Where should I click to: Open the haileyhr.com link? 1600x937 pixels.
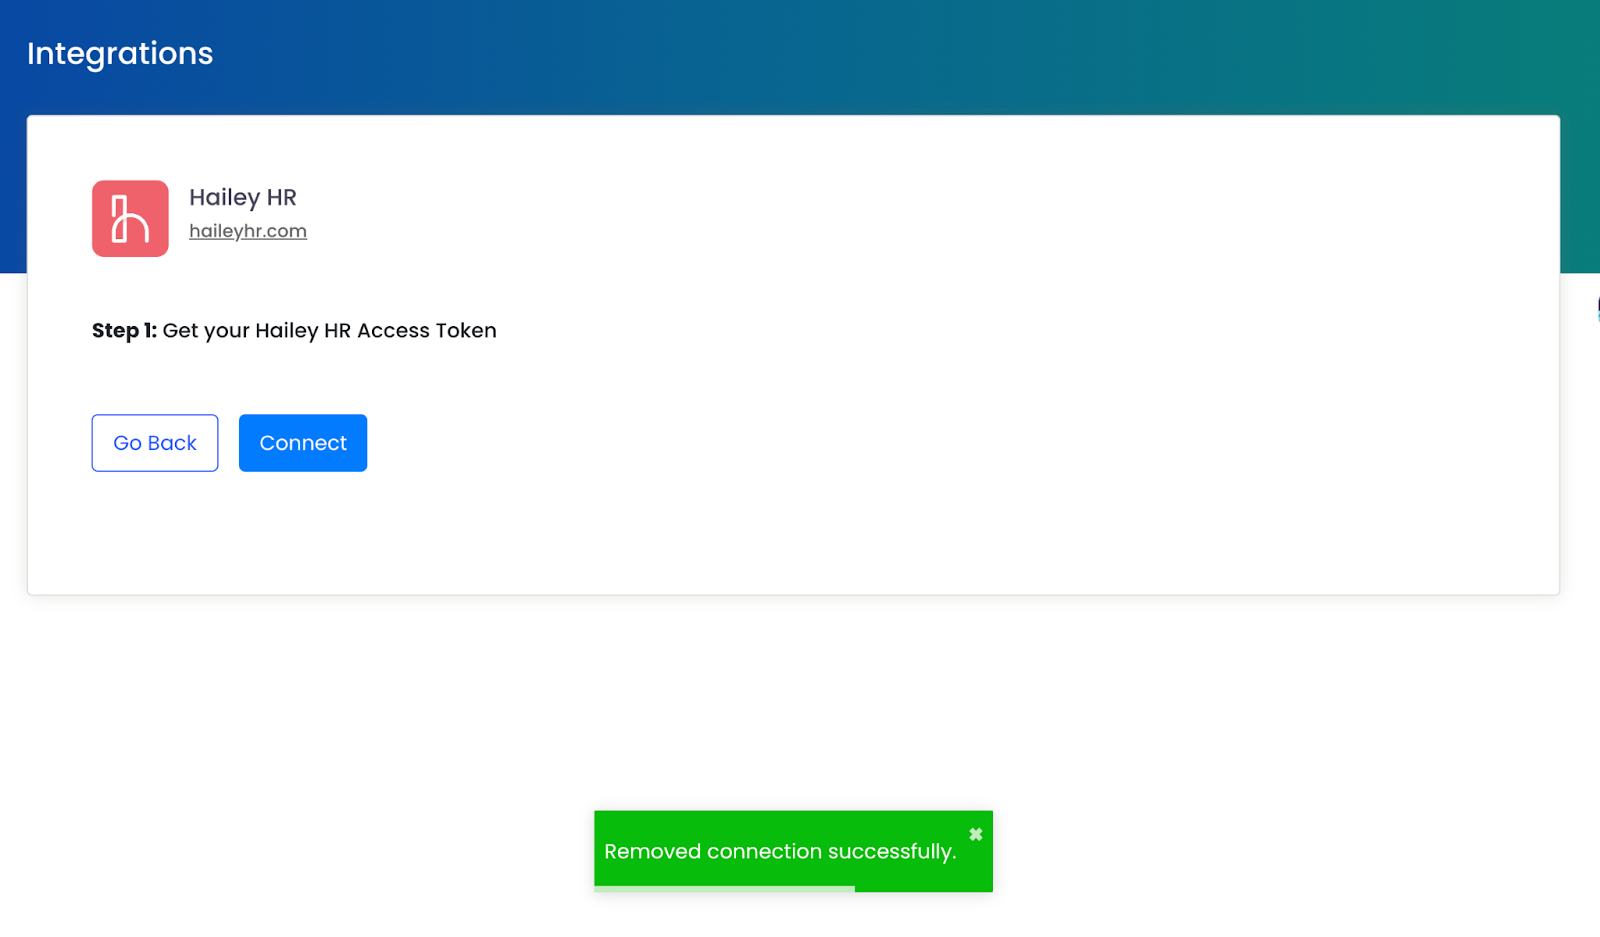[248, 231]
